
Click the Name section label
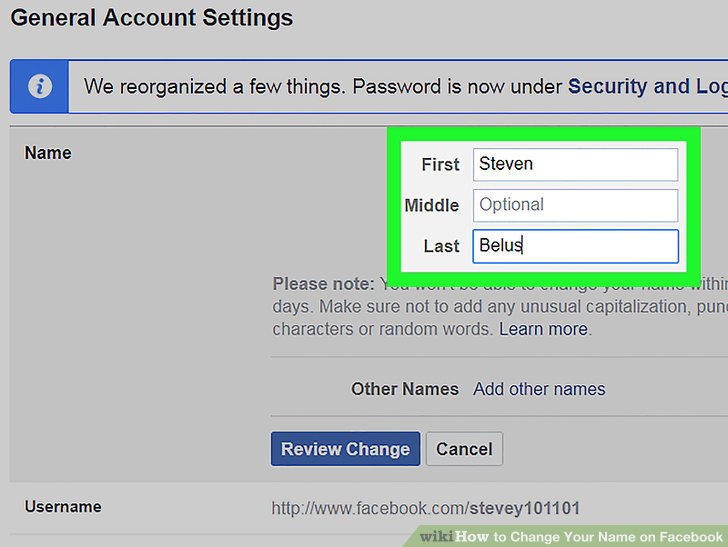48,153
